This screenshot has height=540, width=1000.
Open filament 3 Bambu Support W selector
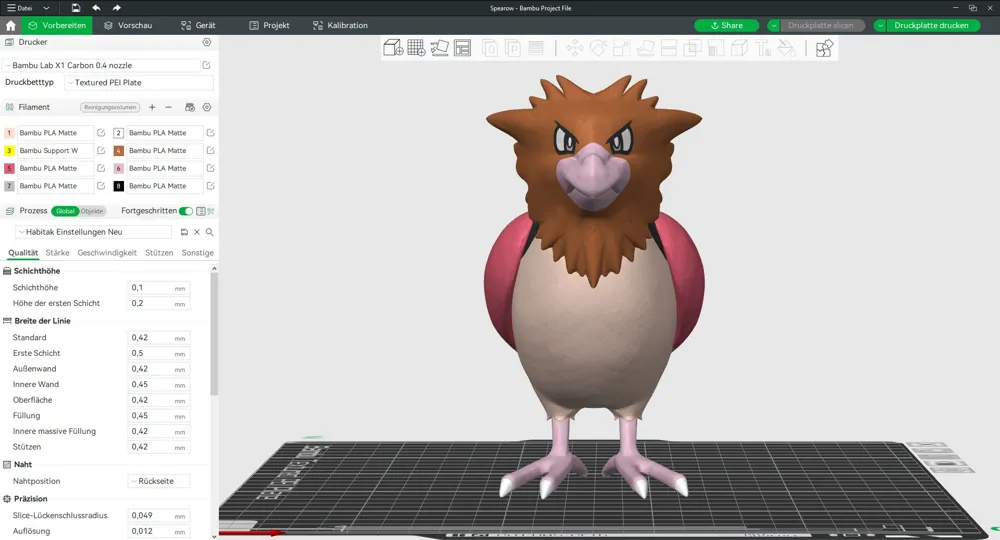click(55, 150)
